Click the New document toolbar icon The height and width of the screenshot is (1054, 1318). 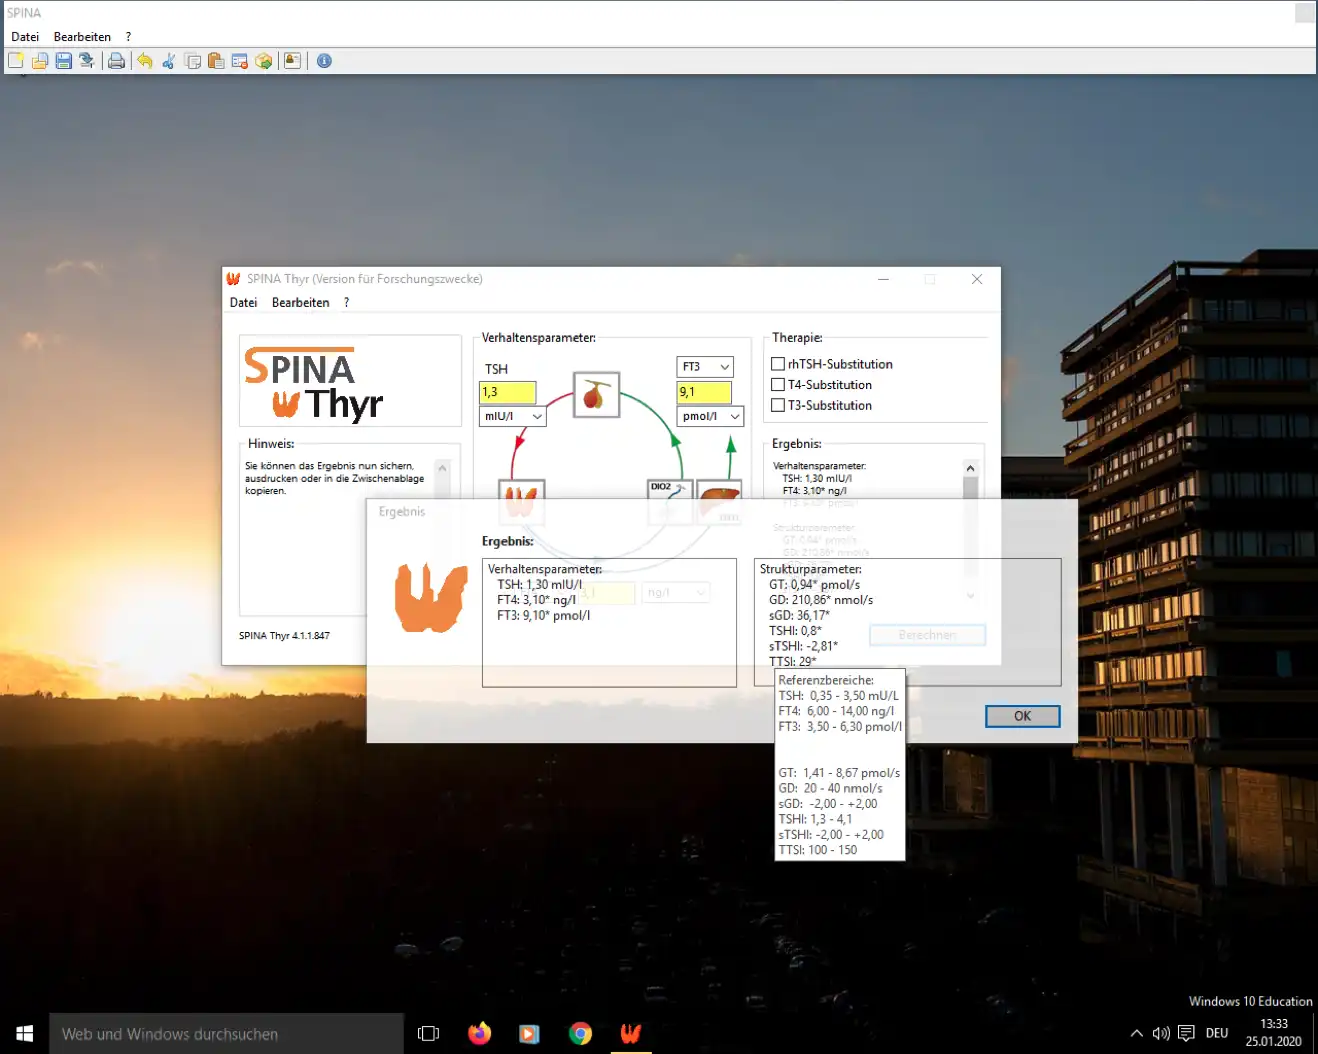16,61
